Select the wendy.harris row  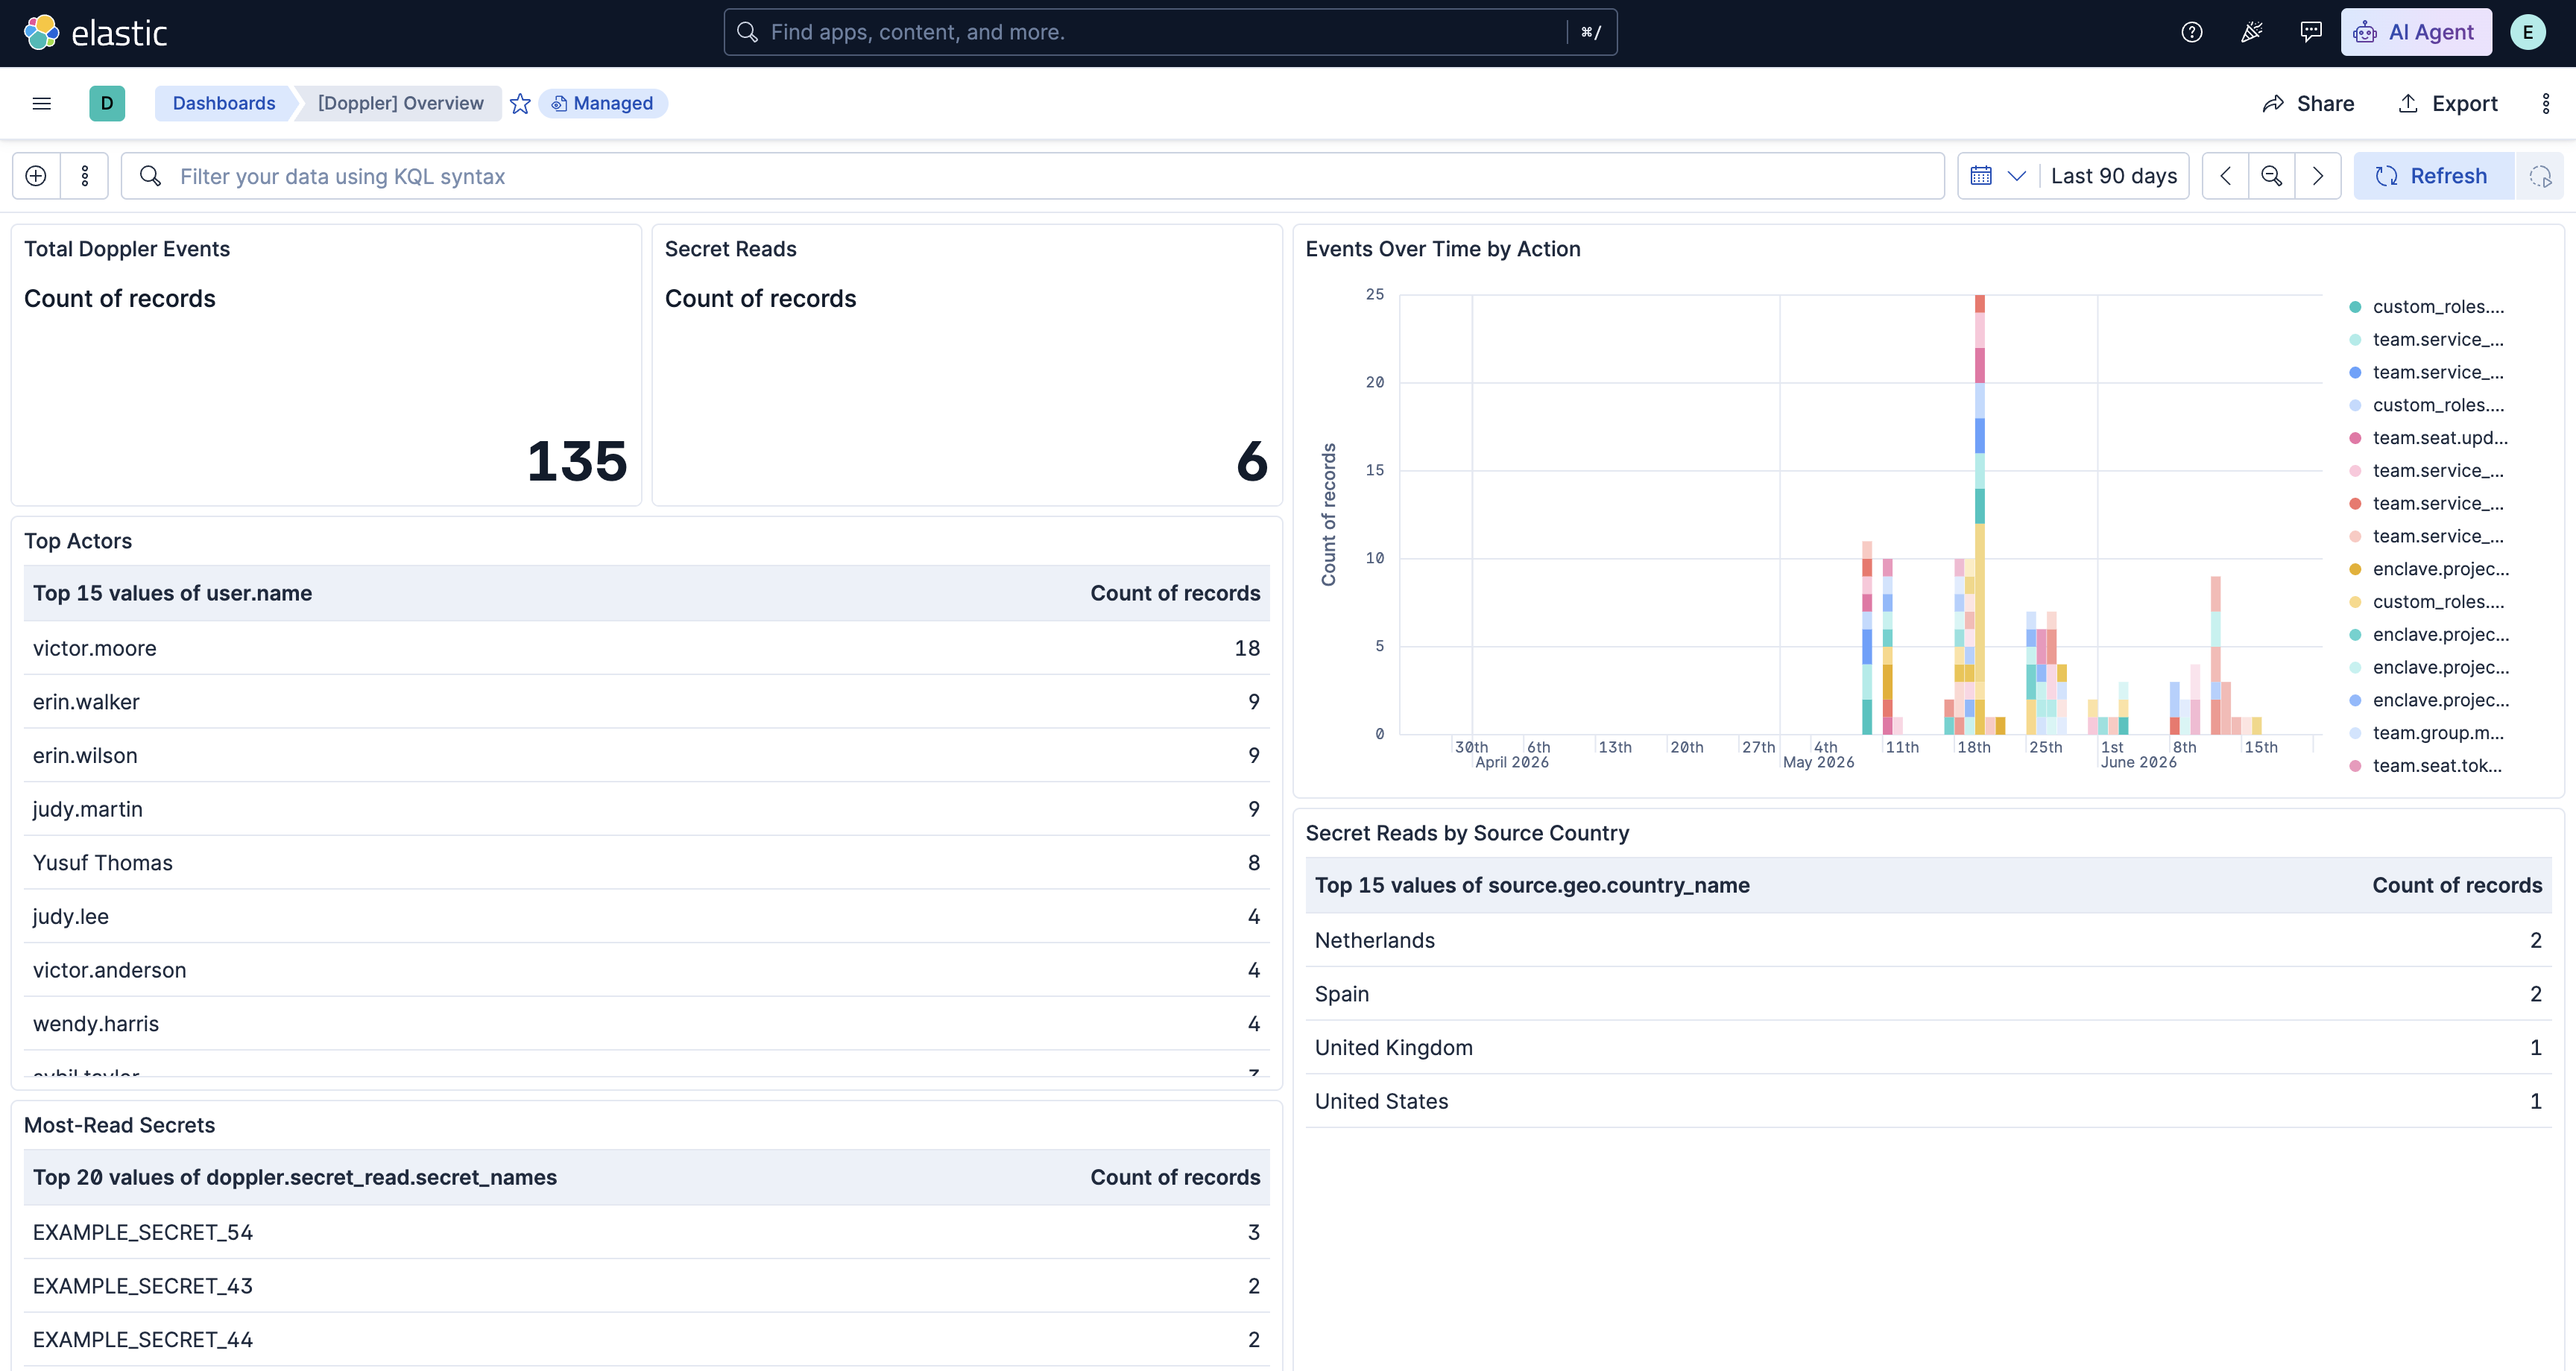[x=646, y=1024]
